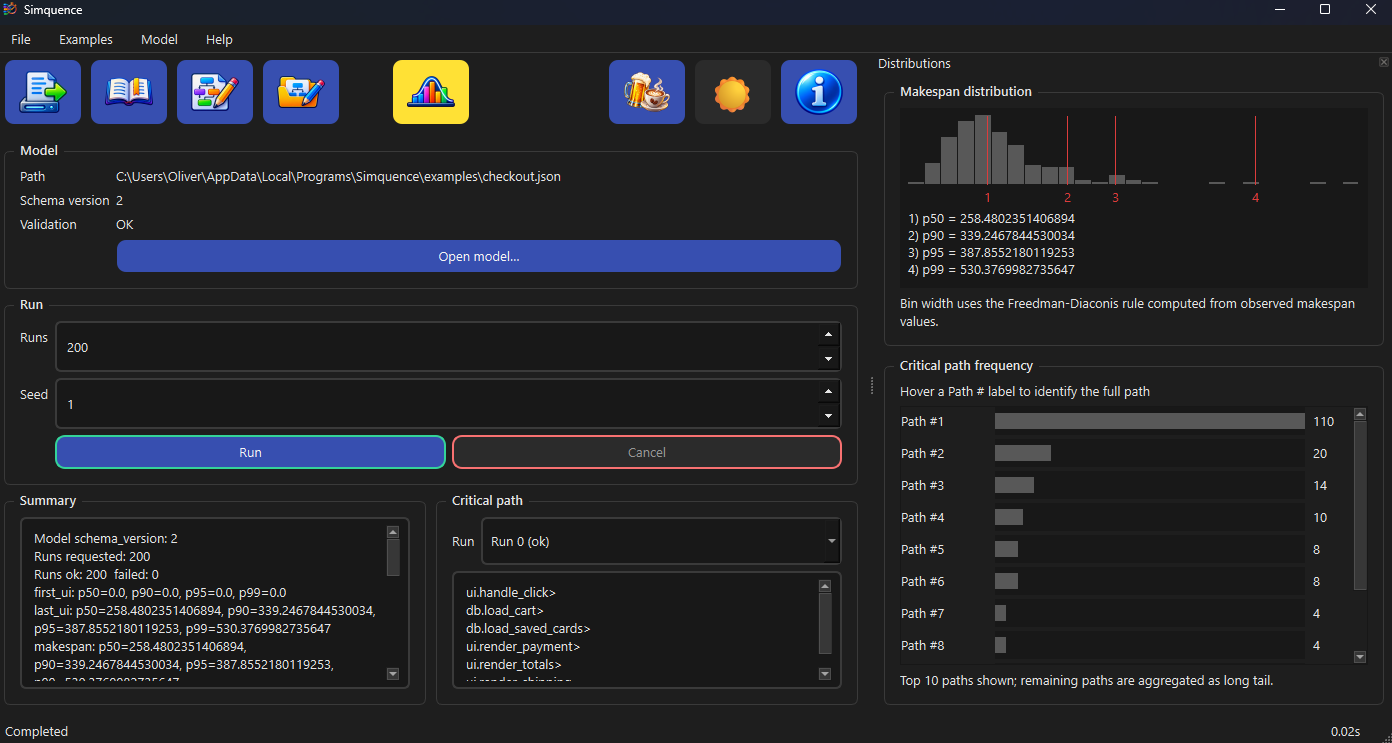Click the Completed status text
The image size is (1392, 743).
(x=37, y=731)
